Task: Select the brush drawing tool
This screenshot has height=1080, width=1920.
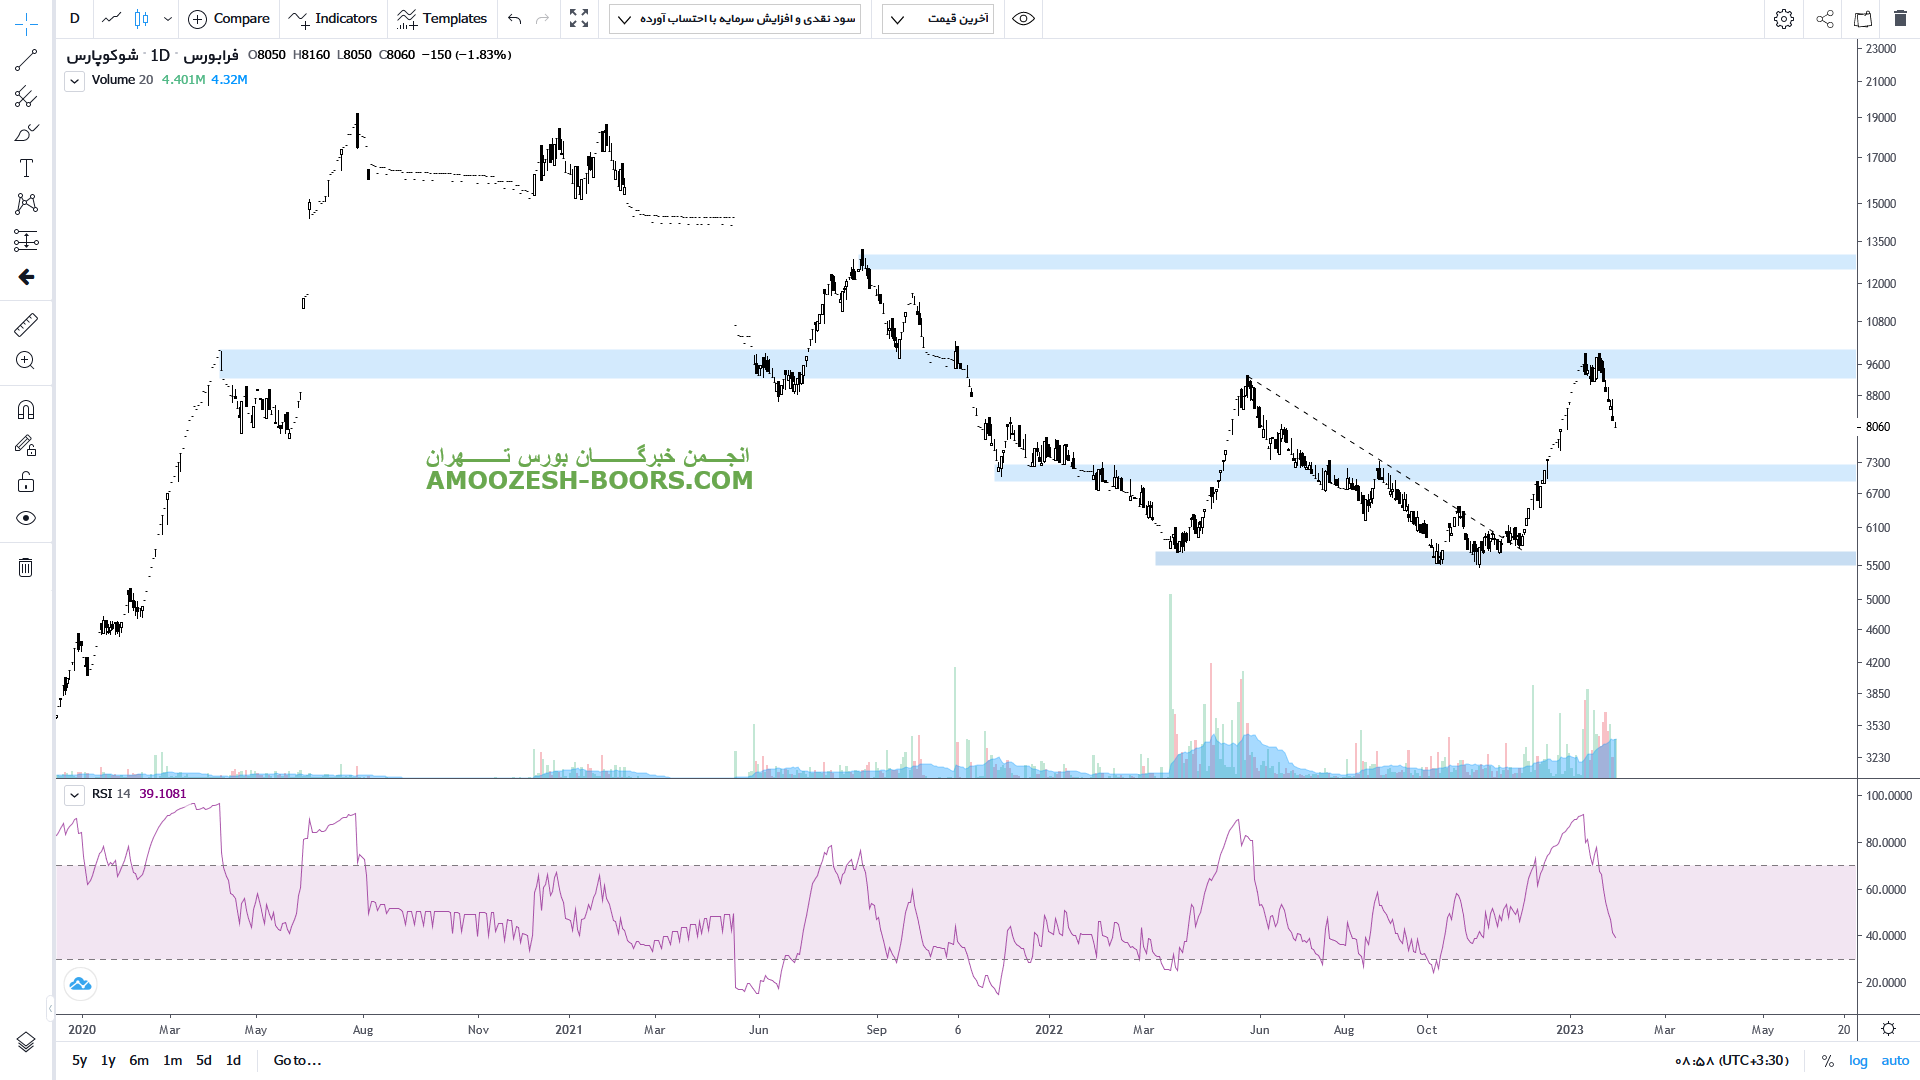Action: point(26,133)
